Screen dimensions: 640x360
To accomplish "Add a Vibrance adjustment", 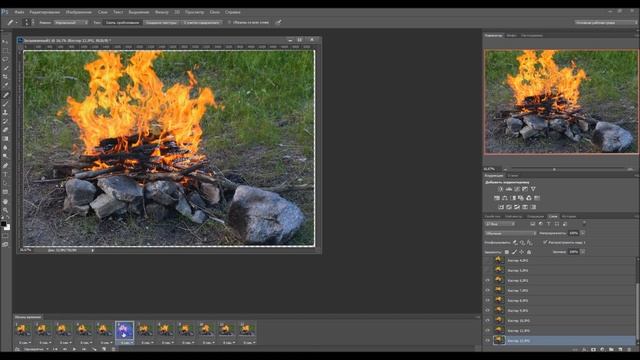I will pos(533,189).
